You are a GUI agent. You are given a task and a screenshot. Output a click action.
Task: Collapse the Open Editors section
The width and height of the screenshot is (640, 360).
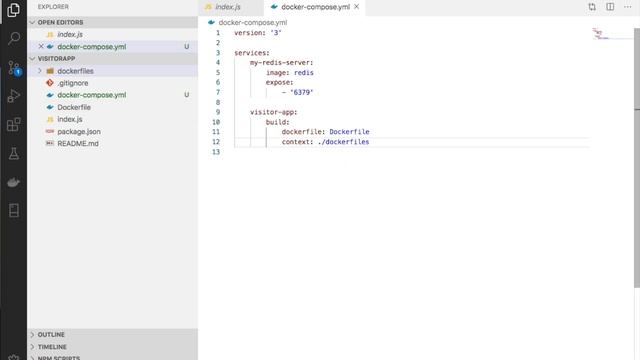click(x=113, y=22)
